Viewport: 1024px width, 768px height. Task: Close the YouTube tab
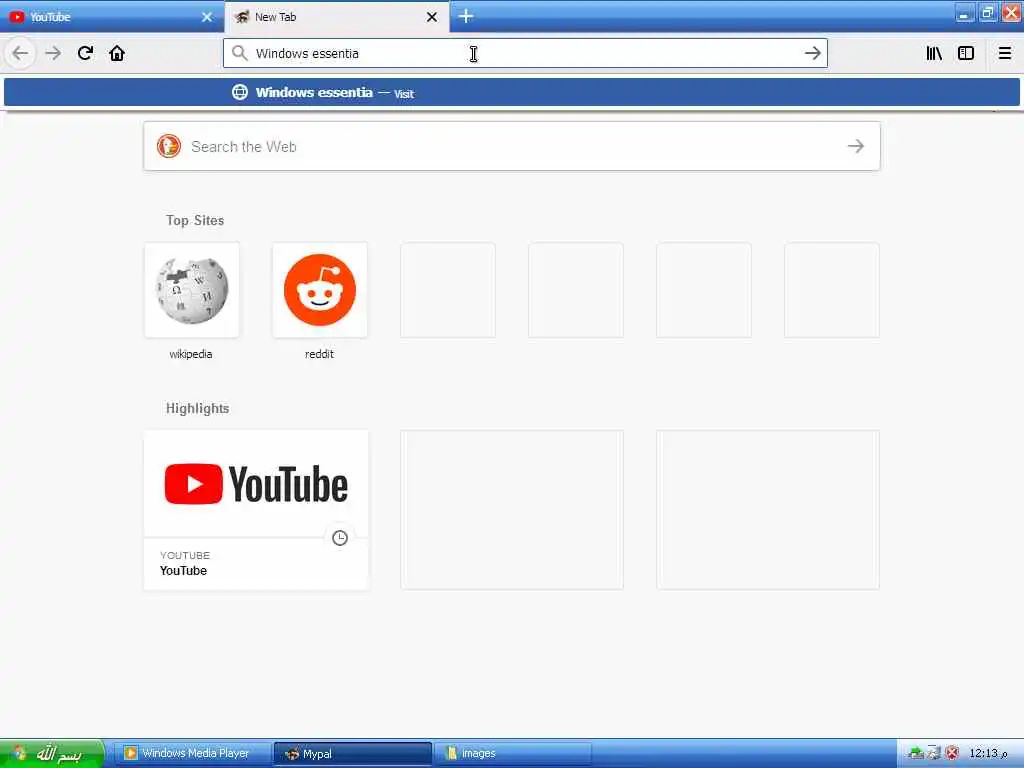click(x=207, y=17)
